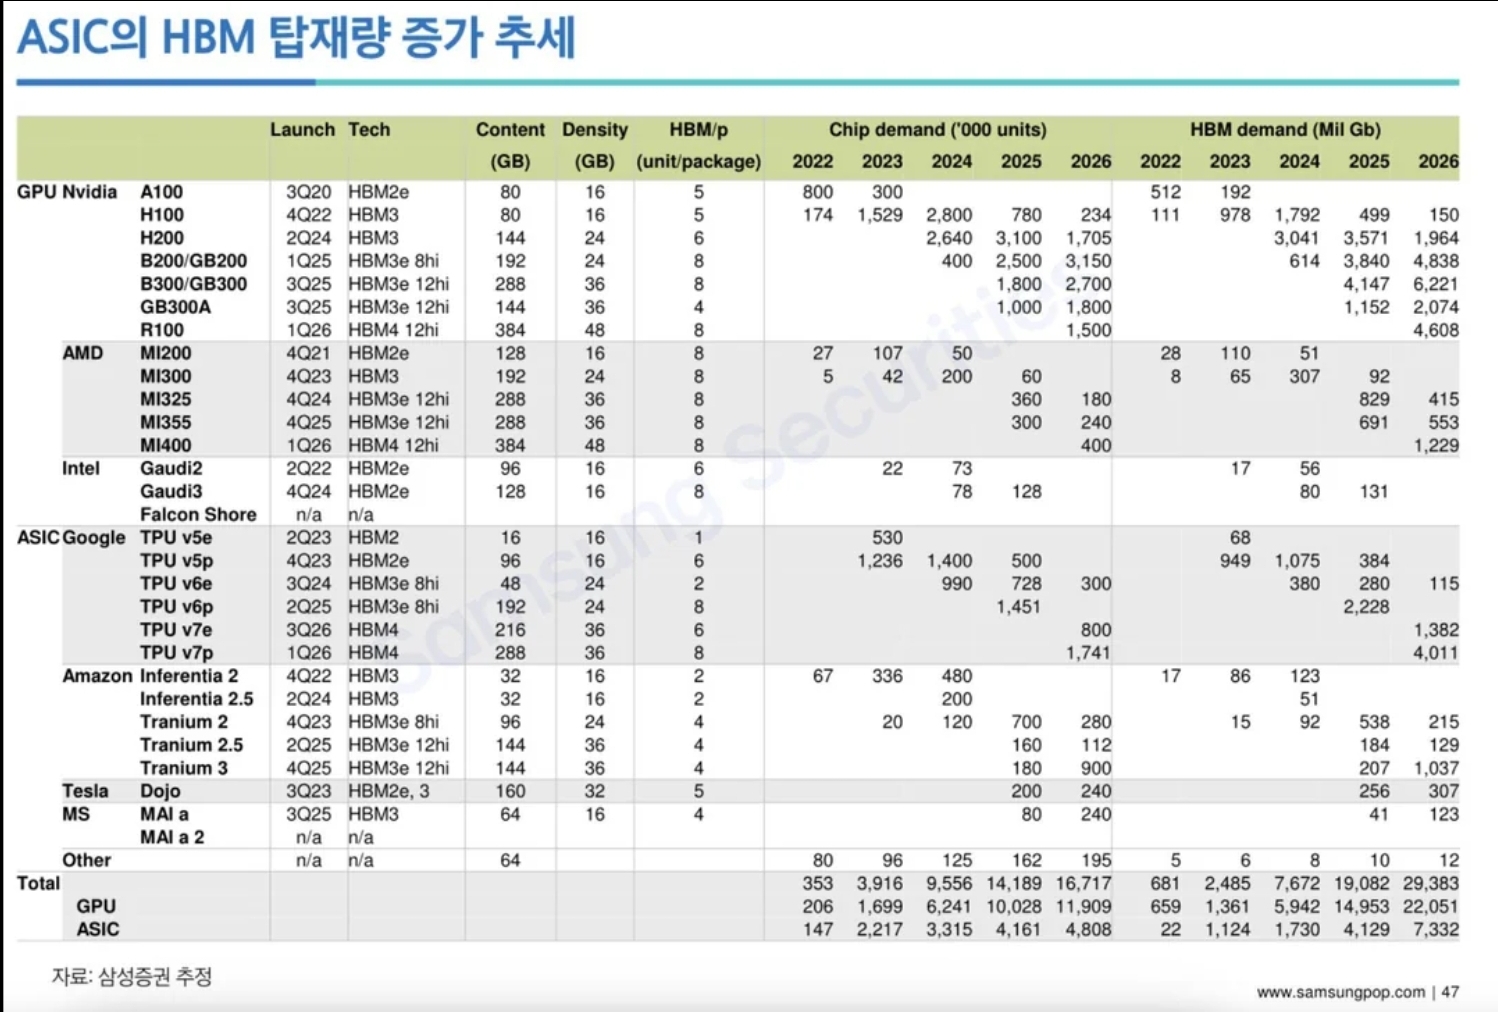The width and height of the screenshot is (1498, 1012).
Task: Click the slide title 'ASIC의 HBM 탑재량 증가 추세'
Action: pyautogui.click(x=296, y=38)
